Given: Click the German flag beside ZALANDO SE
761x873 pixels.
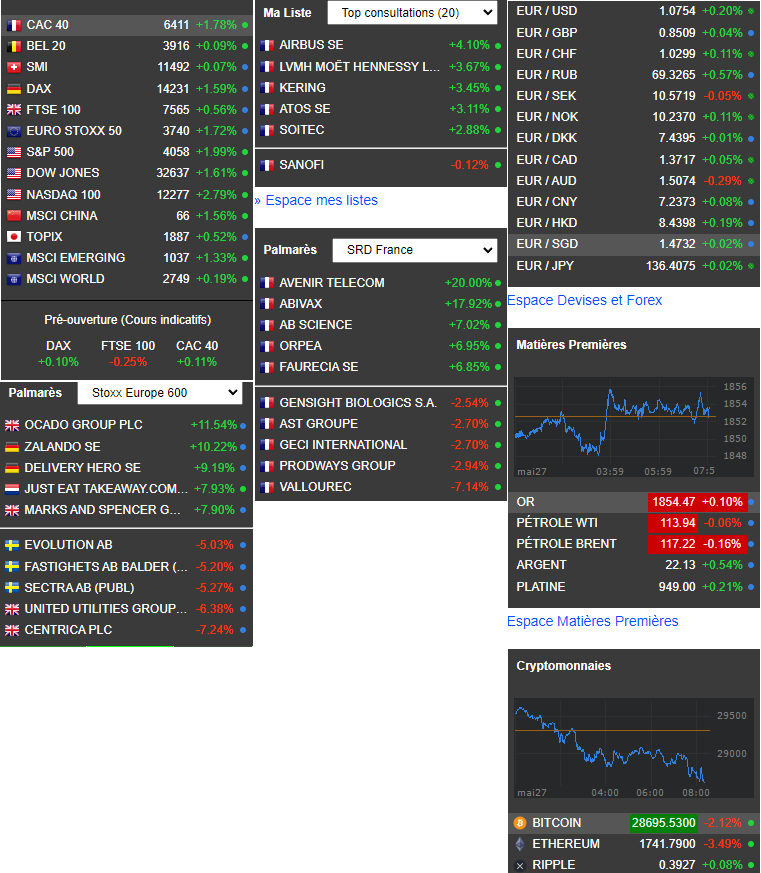Looking at the screenshot, I should (12, 447).
